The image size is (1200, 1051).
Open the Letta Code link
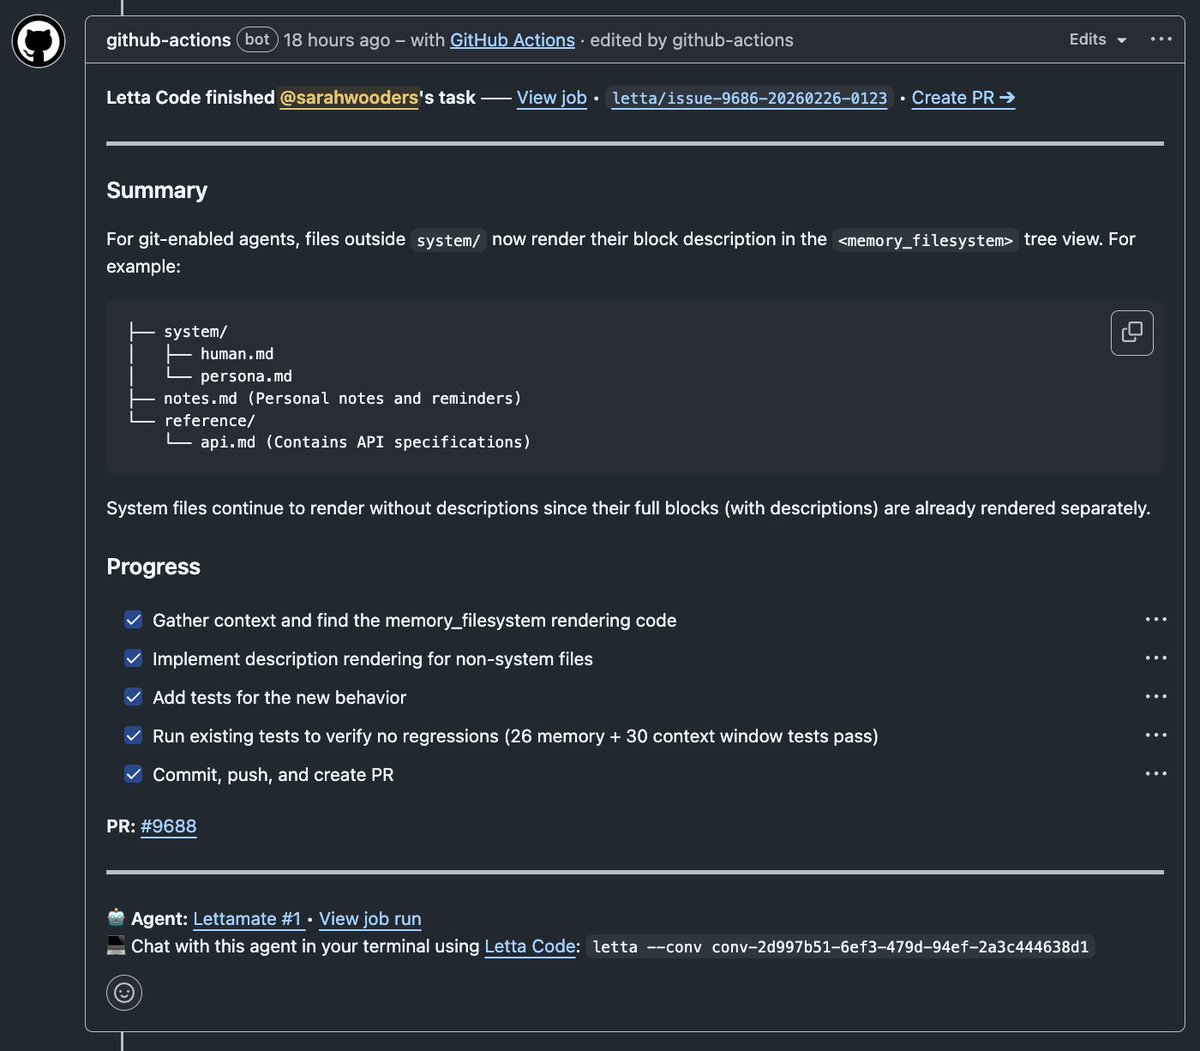[530, 946]
